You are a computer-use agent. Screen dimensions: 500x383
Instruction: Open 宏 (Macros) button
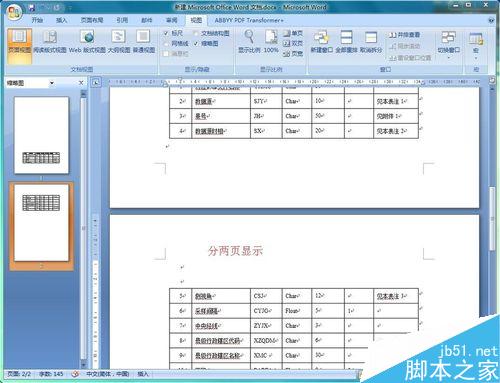pyautogui.click(x=476, y=45)
